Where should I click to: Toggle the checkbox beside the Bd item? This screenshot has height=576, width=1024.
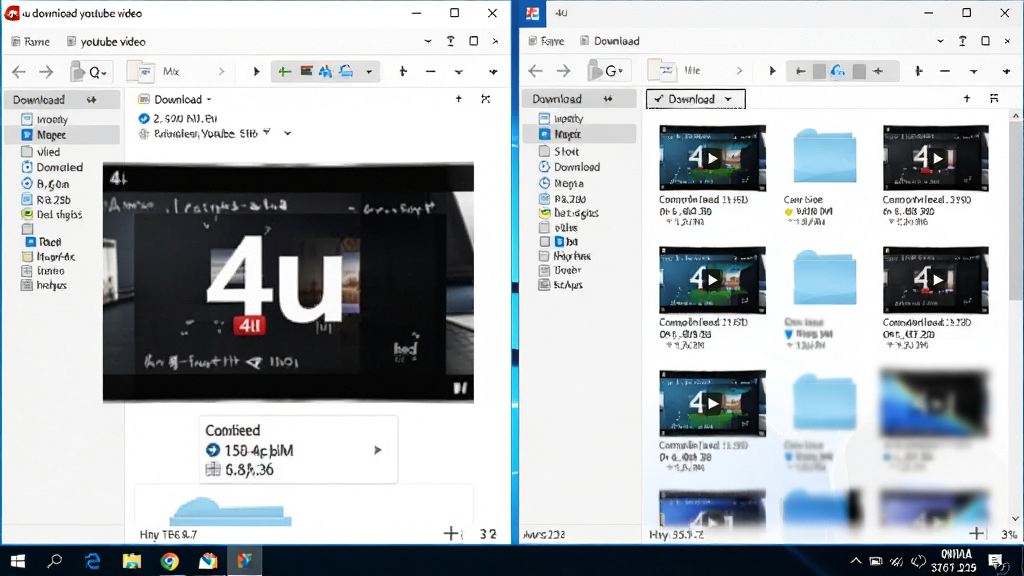pos(545,242)
